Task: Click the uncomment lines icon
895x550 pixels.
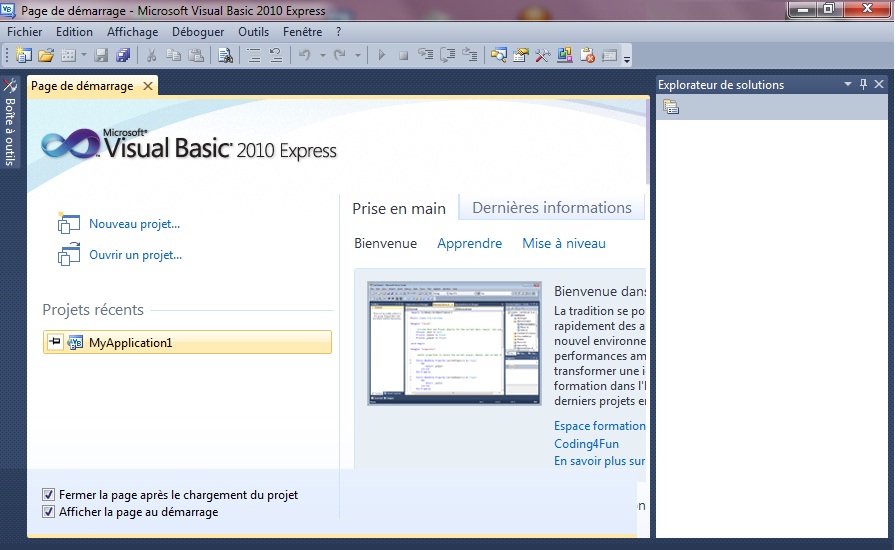Action: tap(276, 55)
